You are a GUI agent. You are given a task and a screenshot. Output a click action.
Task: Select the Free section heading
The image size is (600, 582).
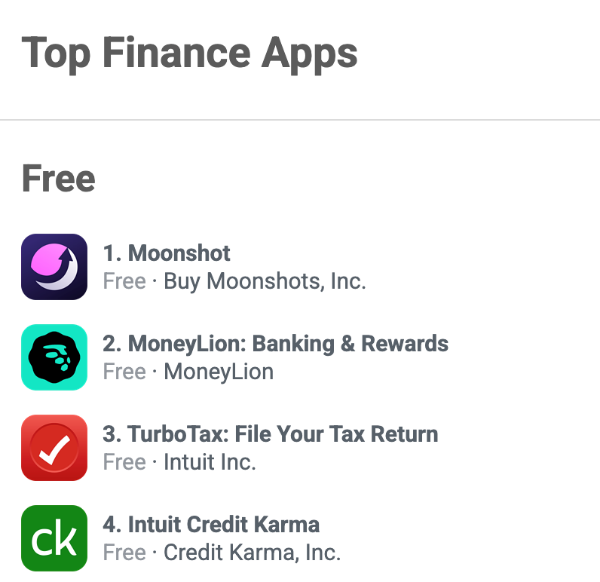point(58,178)
